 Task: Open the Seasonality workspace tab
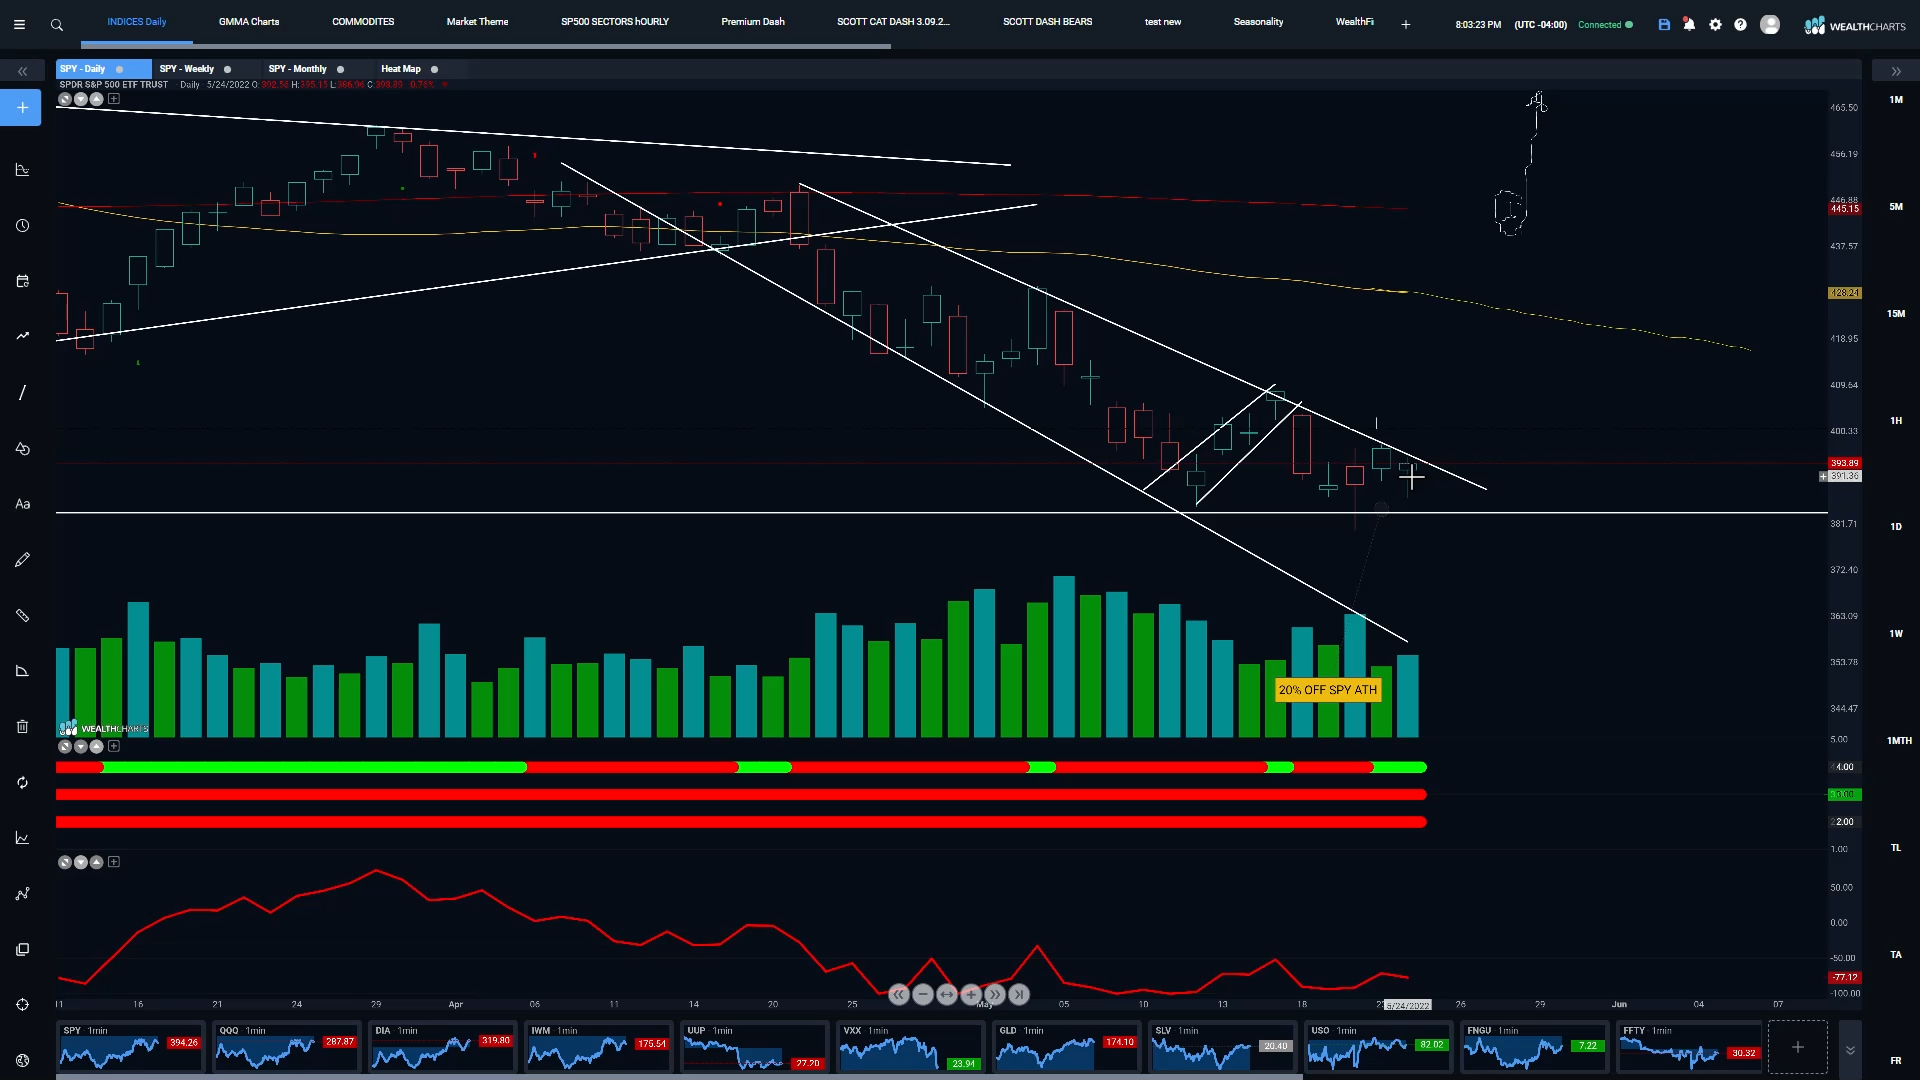[1258, 21]
